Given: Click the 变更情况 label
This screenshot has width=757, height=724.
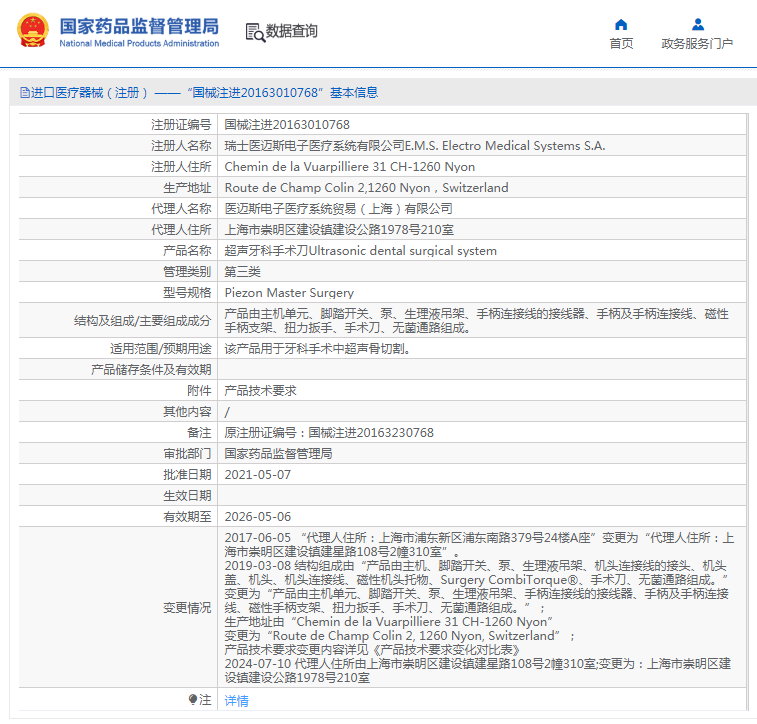Looking at the screenshot, I should click(187, 608).
